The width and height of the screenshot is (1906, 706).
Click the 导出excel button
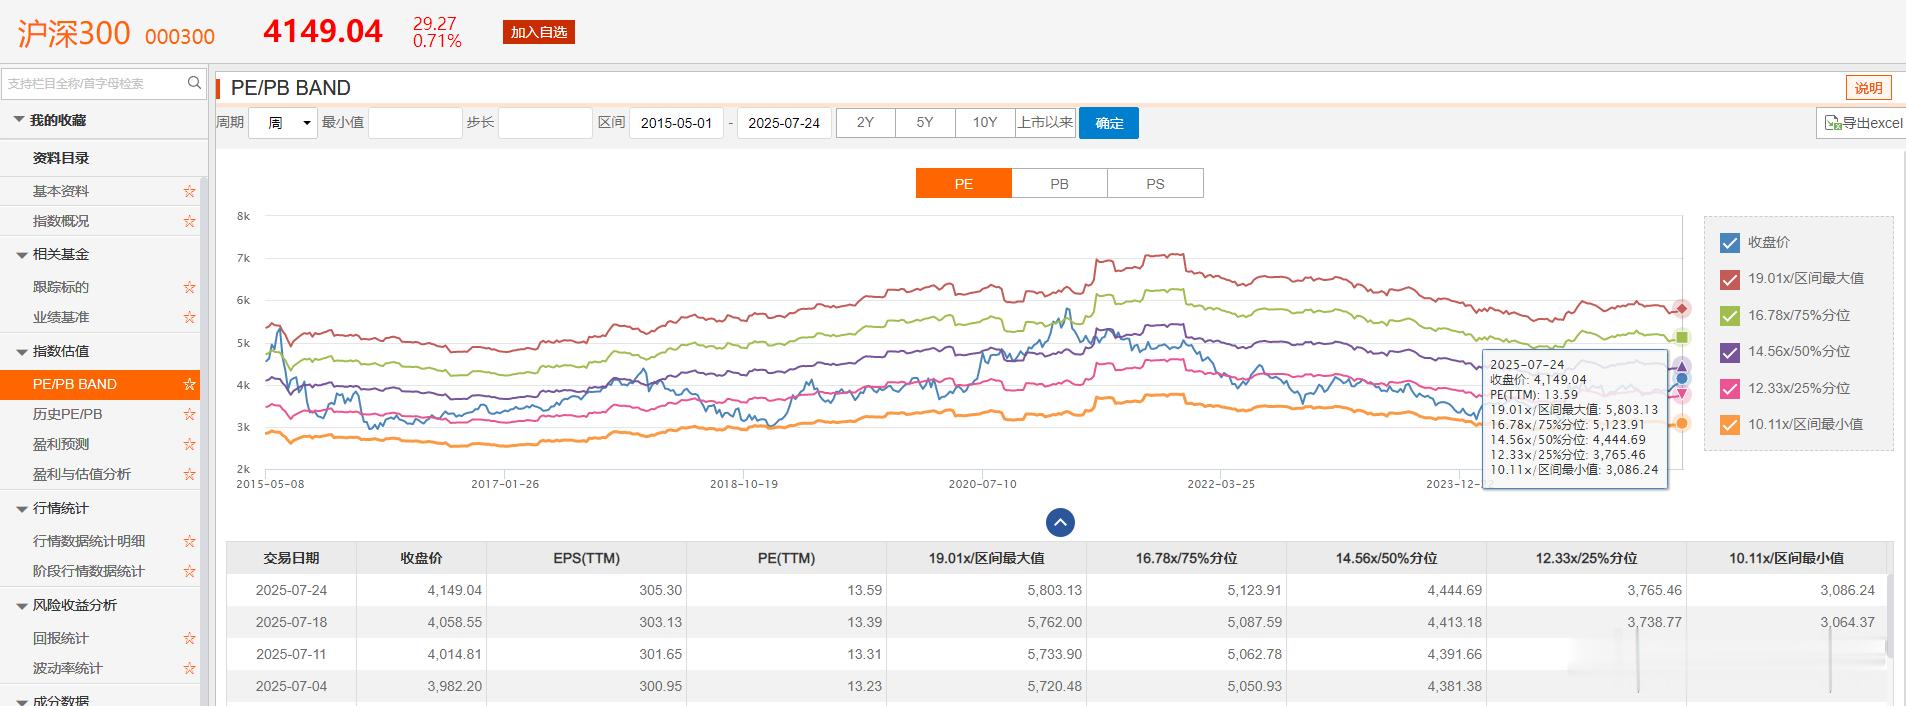[1861, 123]
